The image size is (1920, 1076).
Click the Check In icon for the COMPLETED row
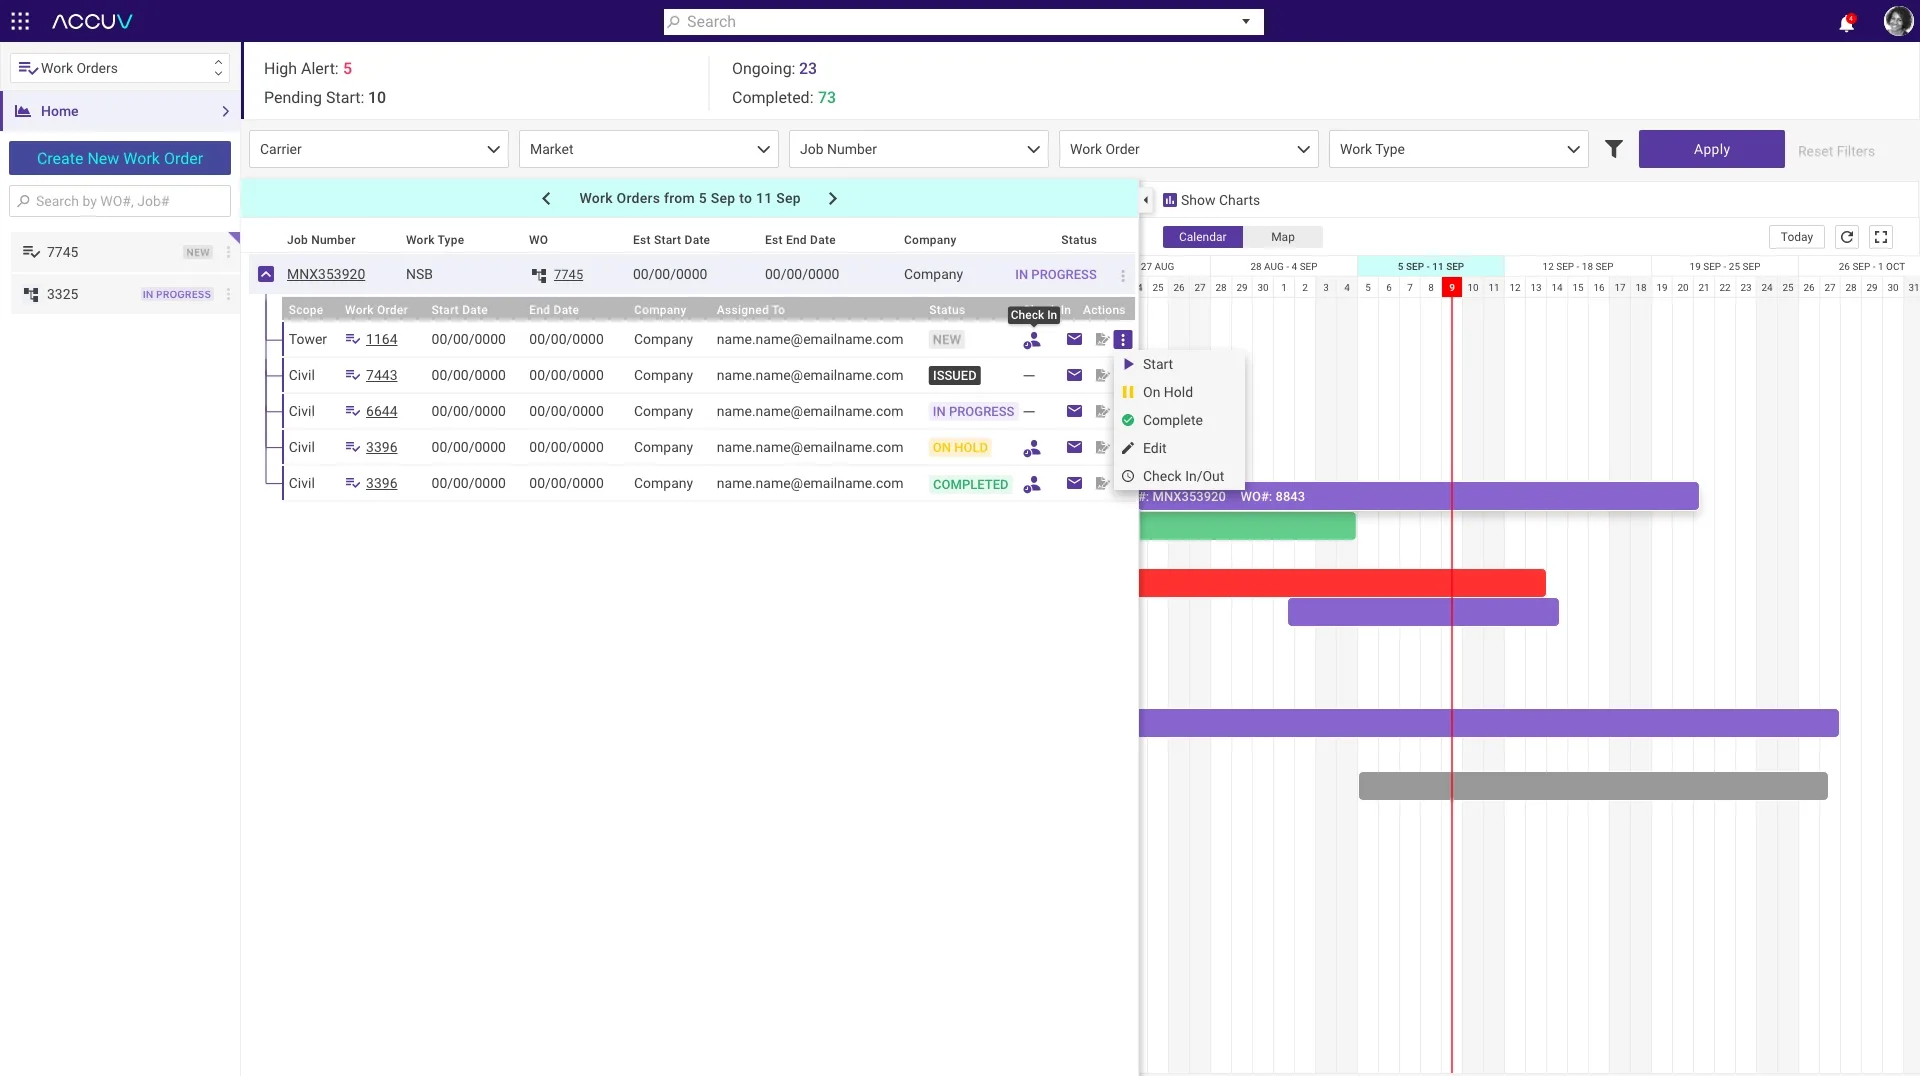1032,484
